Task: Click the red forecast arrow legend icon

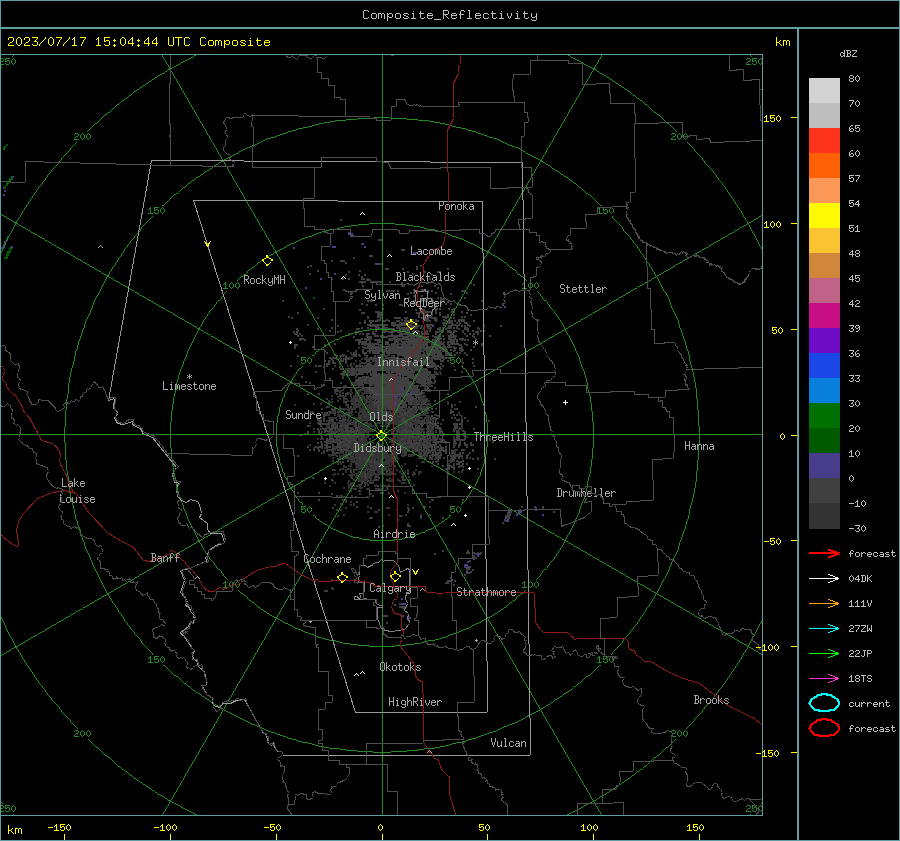Action: coord(824,553)
